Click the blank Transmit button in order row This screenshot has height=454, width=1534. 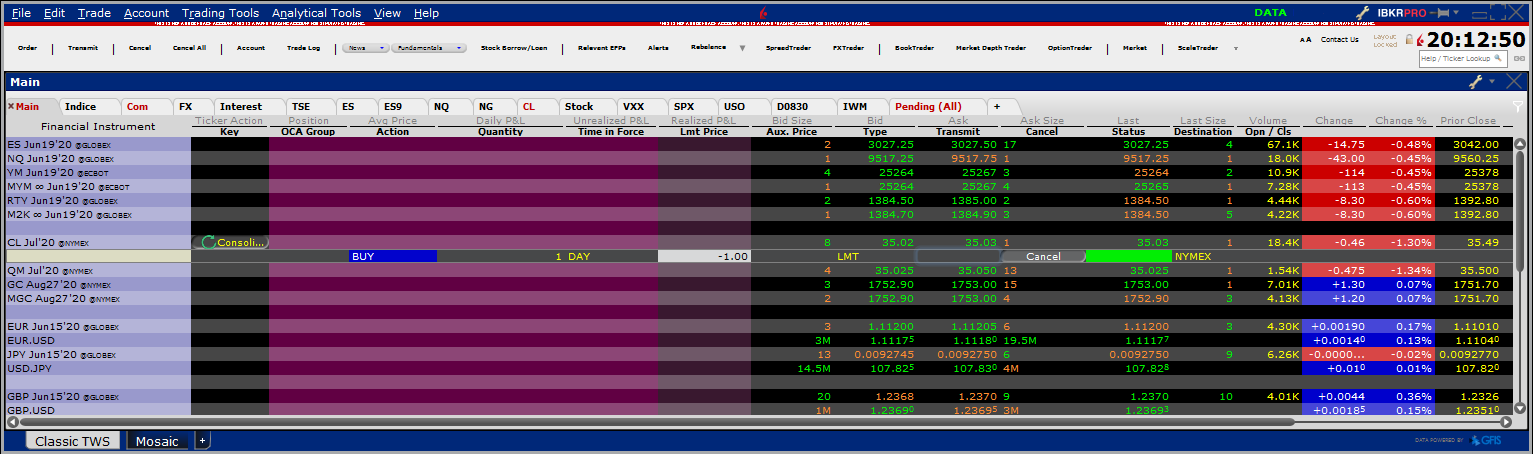958,256
